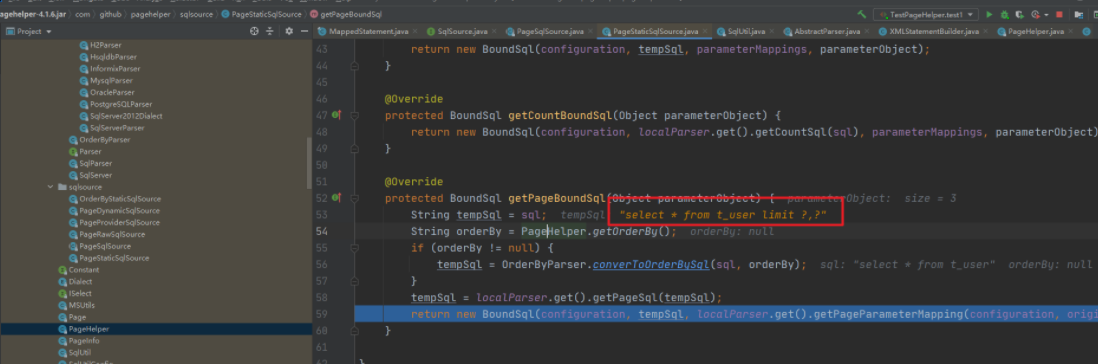Click the getPageBoundSql breadcrumb
The image size is (1098, 364).
tap(346, 14)
